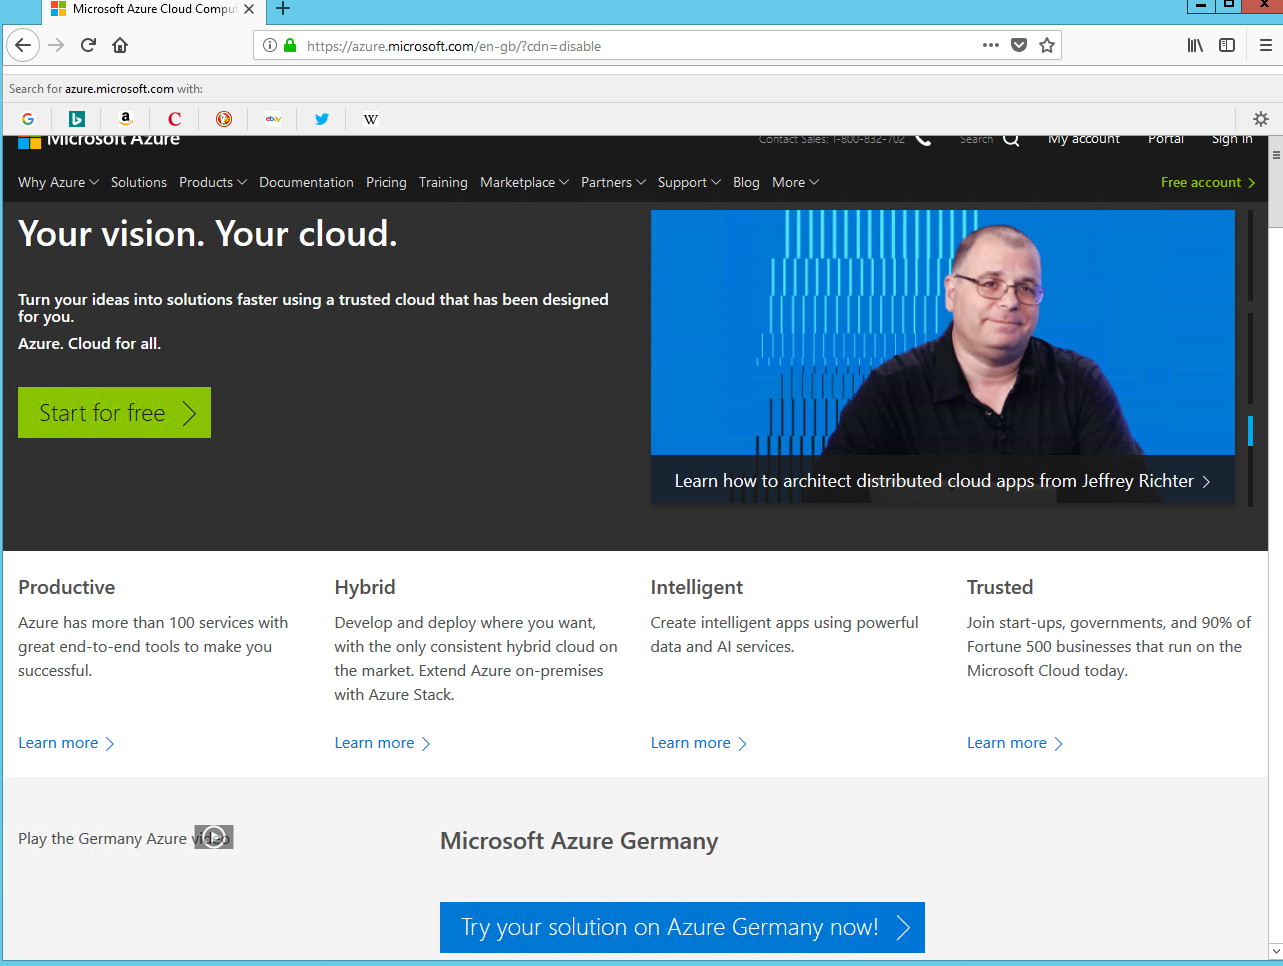
Task: Play the Germany Azure video icon
Action: point(213,837)
